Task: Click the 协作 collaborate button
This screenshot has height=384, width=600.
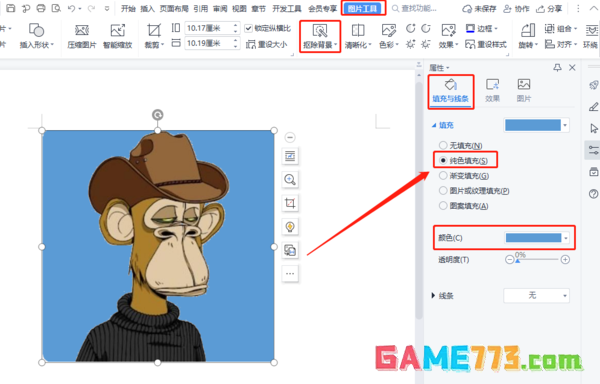Action: click(x=516, y=8)
